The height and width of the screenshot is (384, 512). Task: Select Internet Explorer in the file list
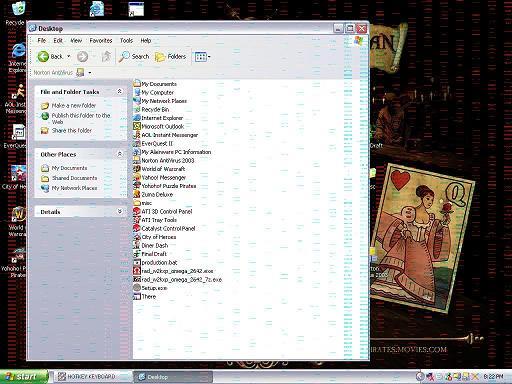coord(158,118)
